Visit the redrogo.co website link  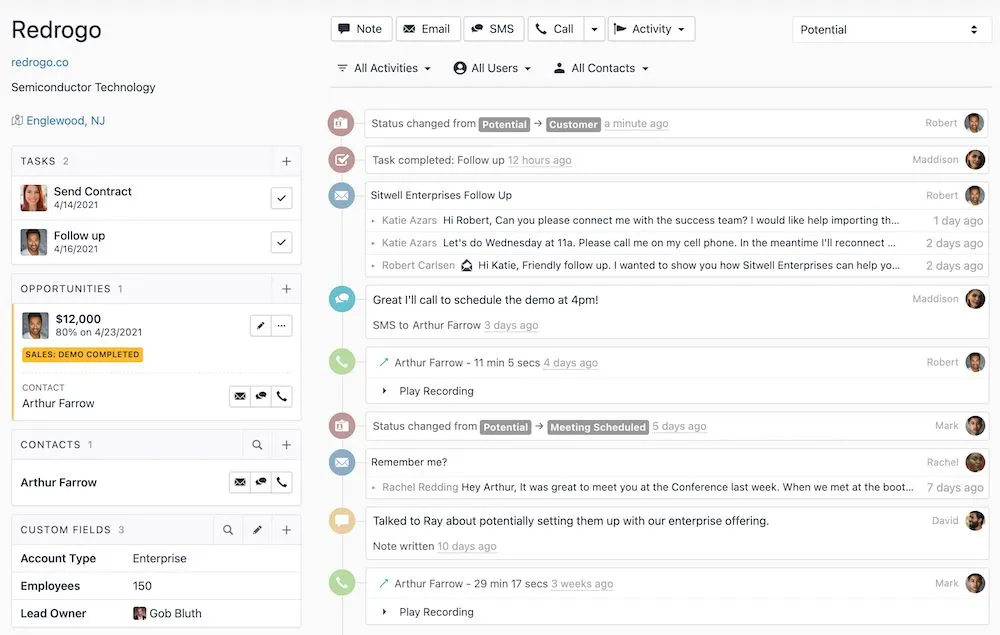coord(39,61)
